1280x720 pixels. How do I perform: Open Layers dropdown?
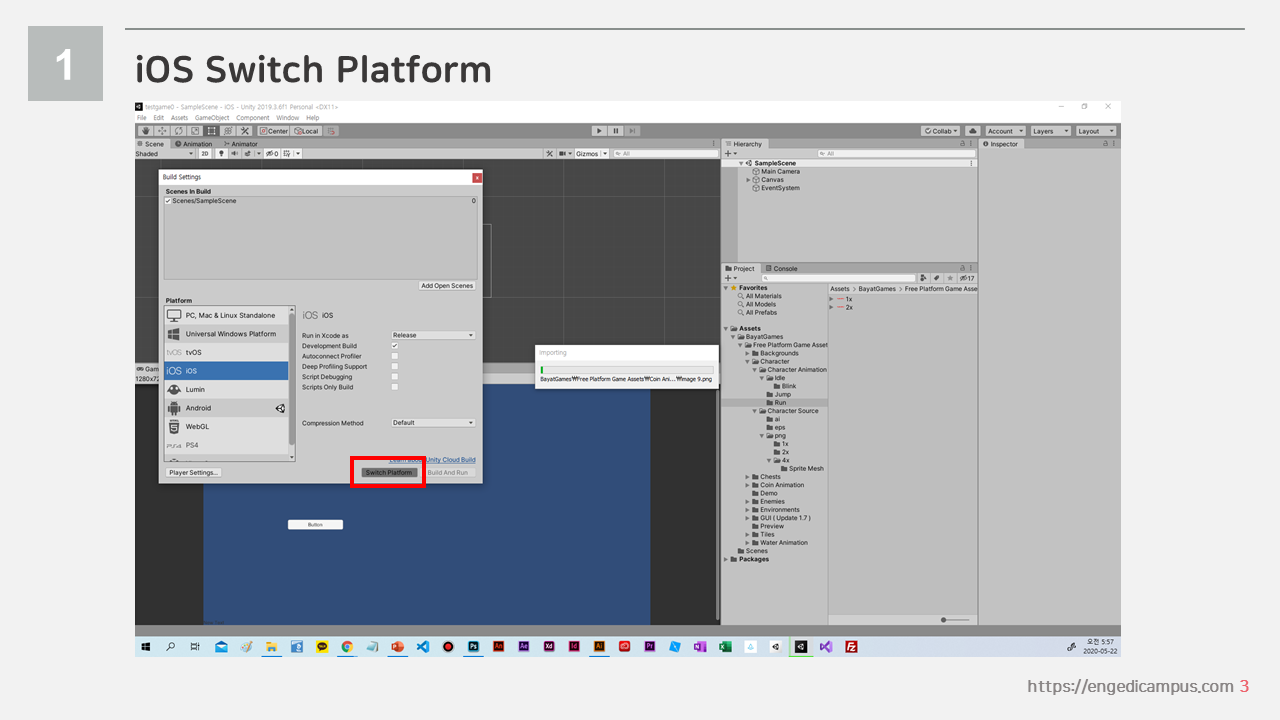click(1049, 131)
